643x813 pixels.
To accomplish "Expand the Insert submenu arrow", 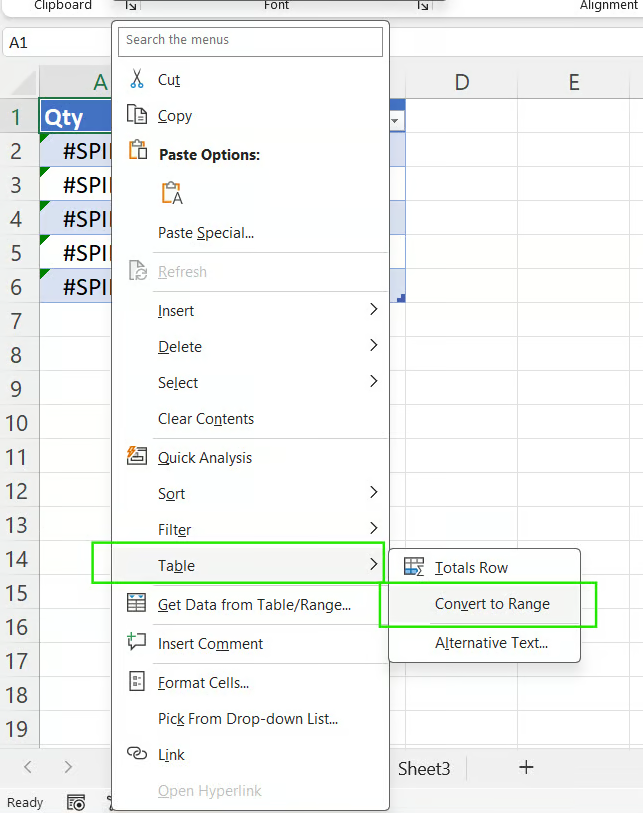I will [373, 310].
